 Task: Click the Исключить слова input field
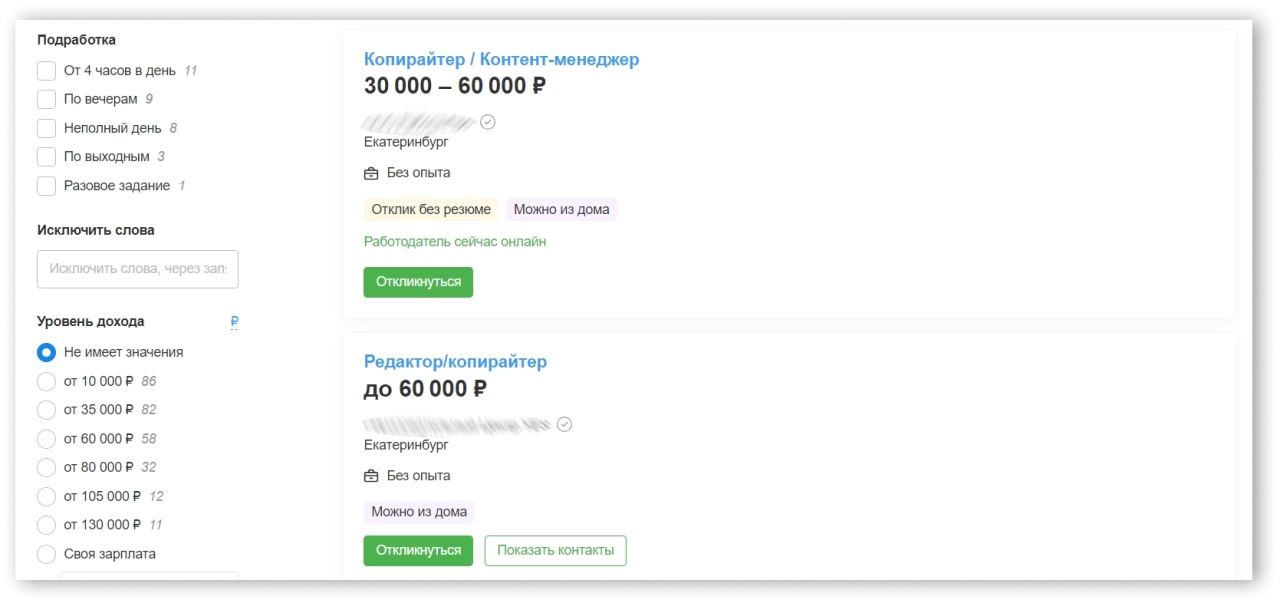pyautogui.click(x=137, y=268)
